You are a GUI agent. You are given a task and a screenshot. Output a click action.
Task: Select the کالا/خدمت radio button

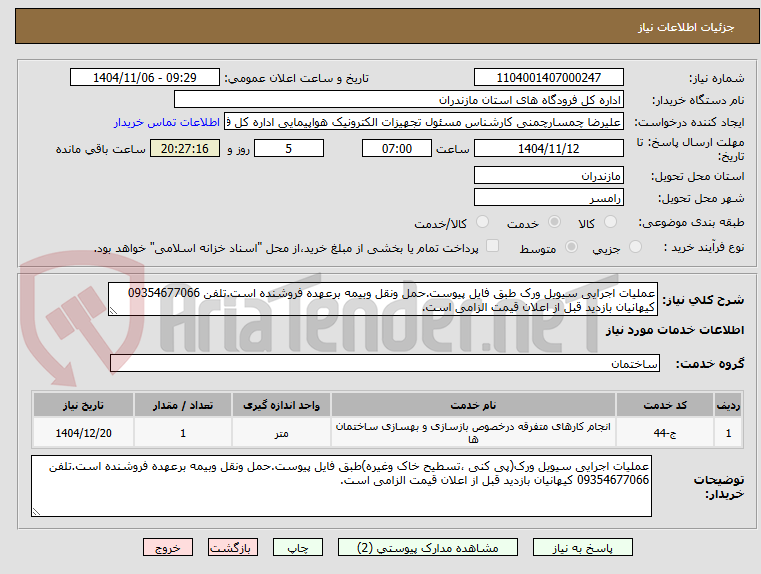tap(482, 222)
